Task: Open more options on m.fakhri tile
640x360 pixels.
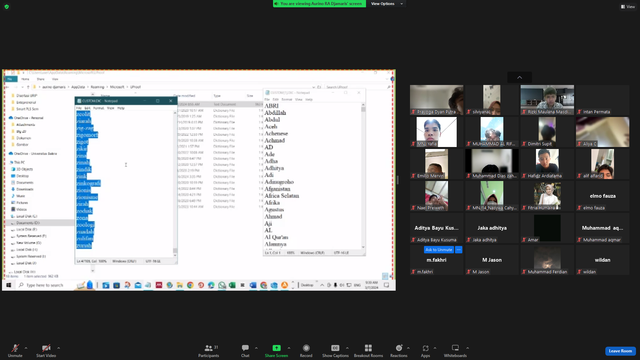Action: click(458, 249)
